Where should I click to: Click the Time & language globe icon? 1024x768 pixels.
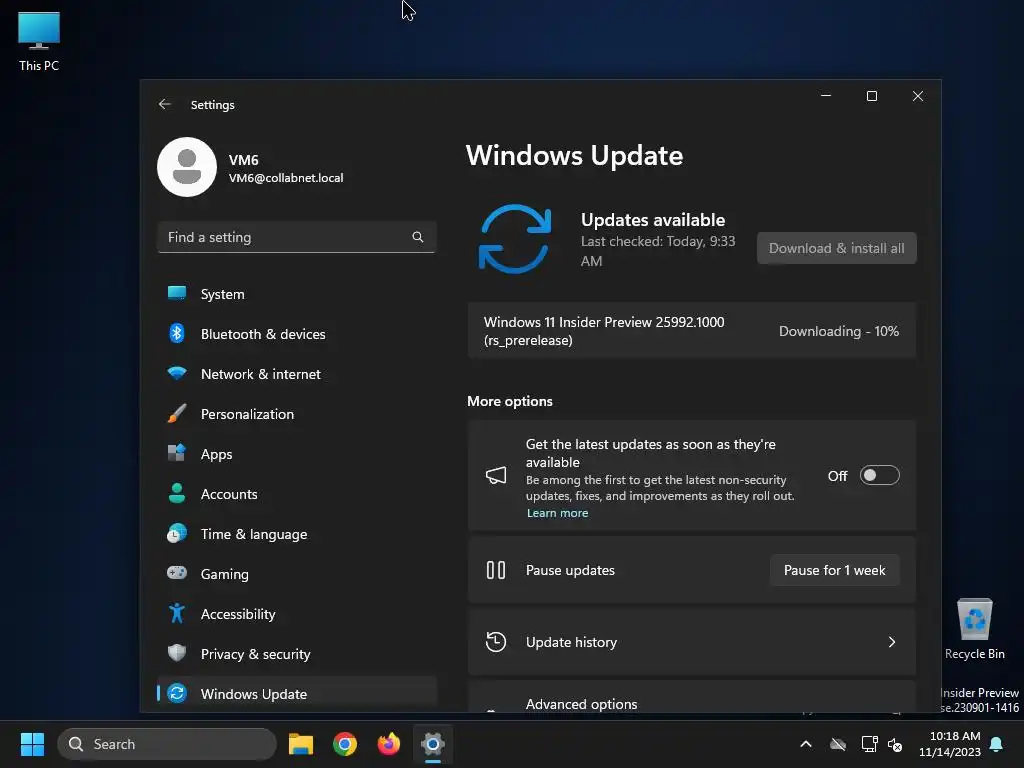tap(176, 534)
